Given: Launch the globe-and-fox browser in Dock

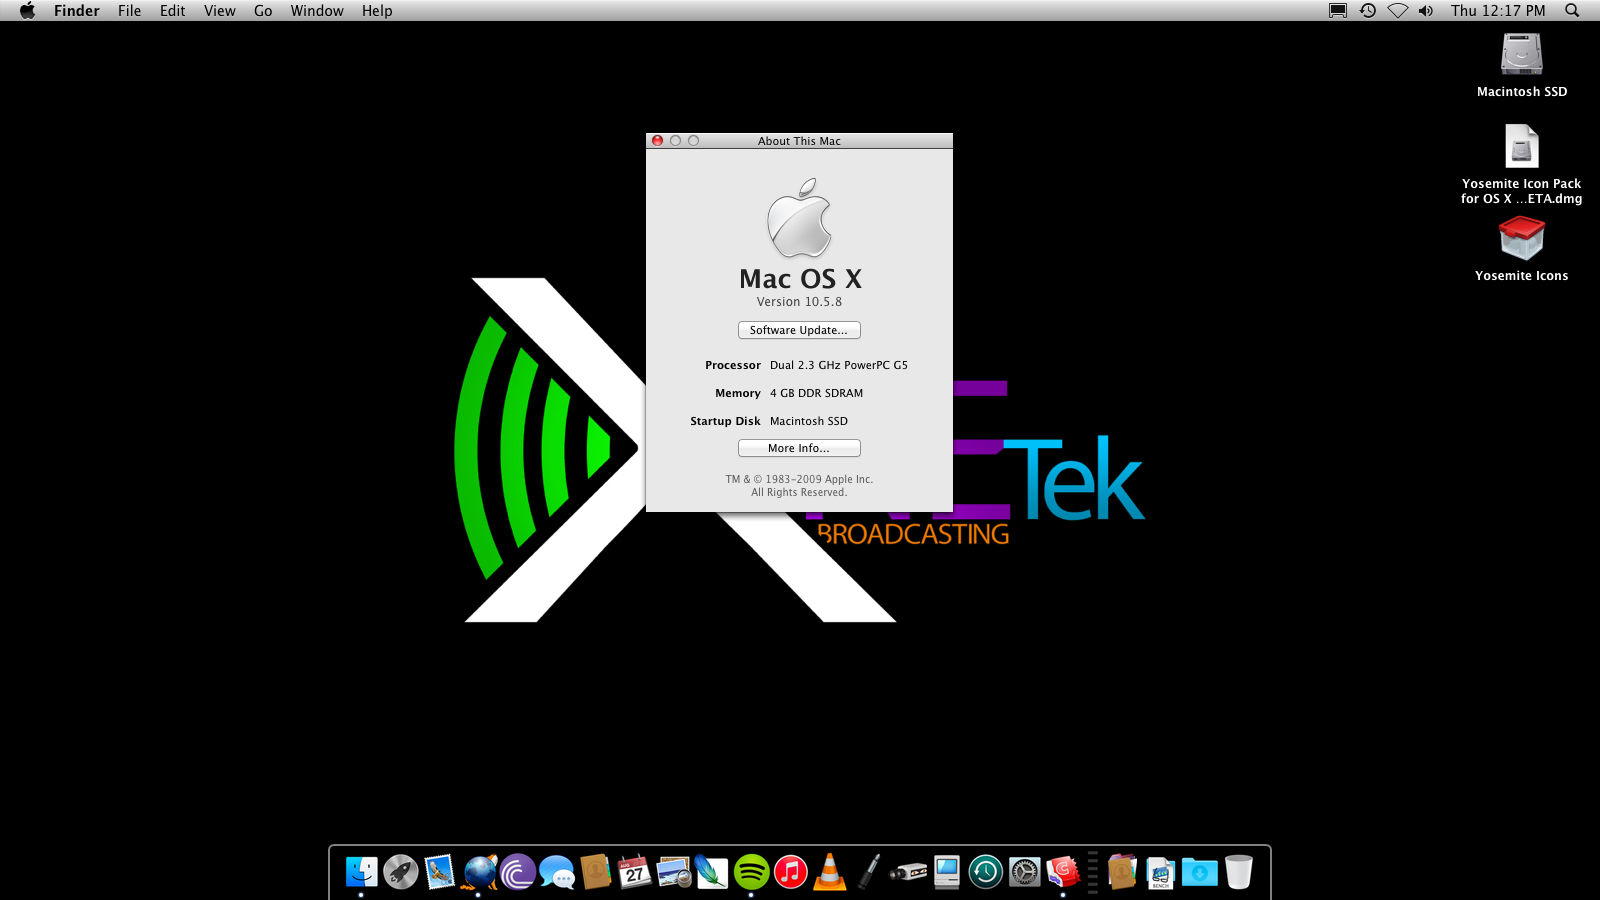Looking at the screenshot, I should [x=479, y=872].
